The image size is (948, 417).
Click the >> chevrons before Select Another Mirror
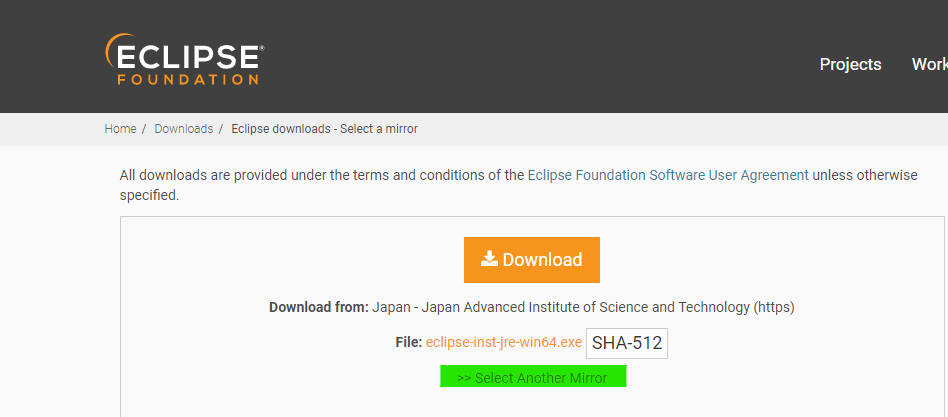[464, 378]
